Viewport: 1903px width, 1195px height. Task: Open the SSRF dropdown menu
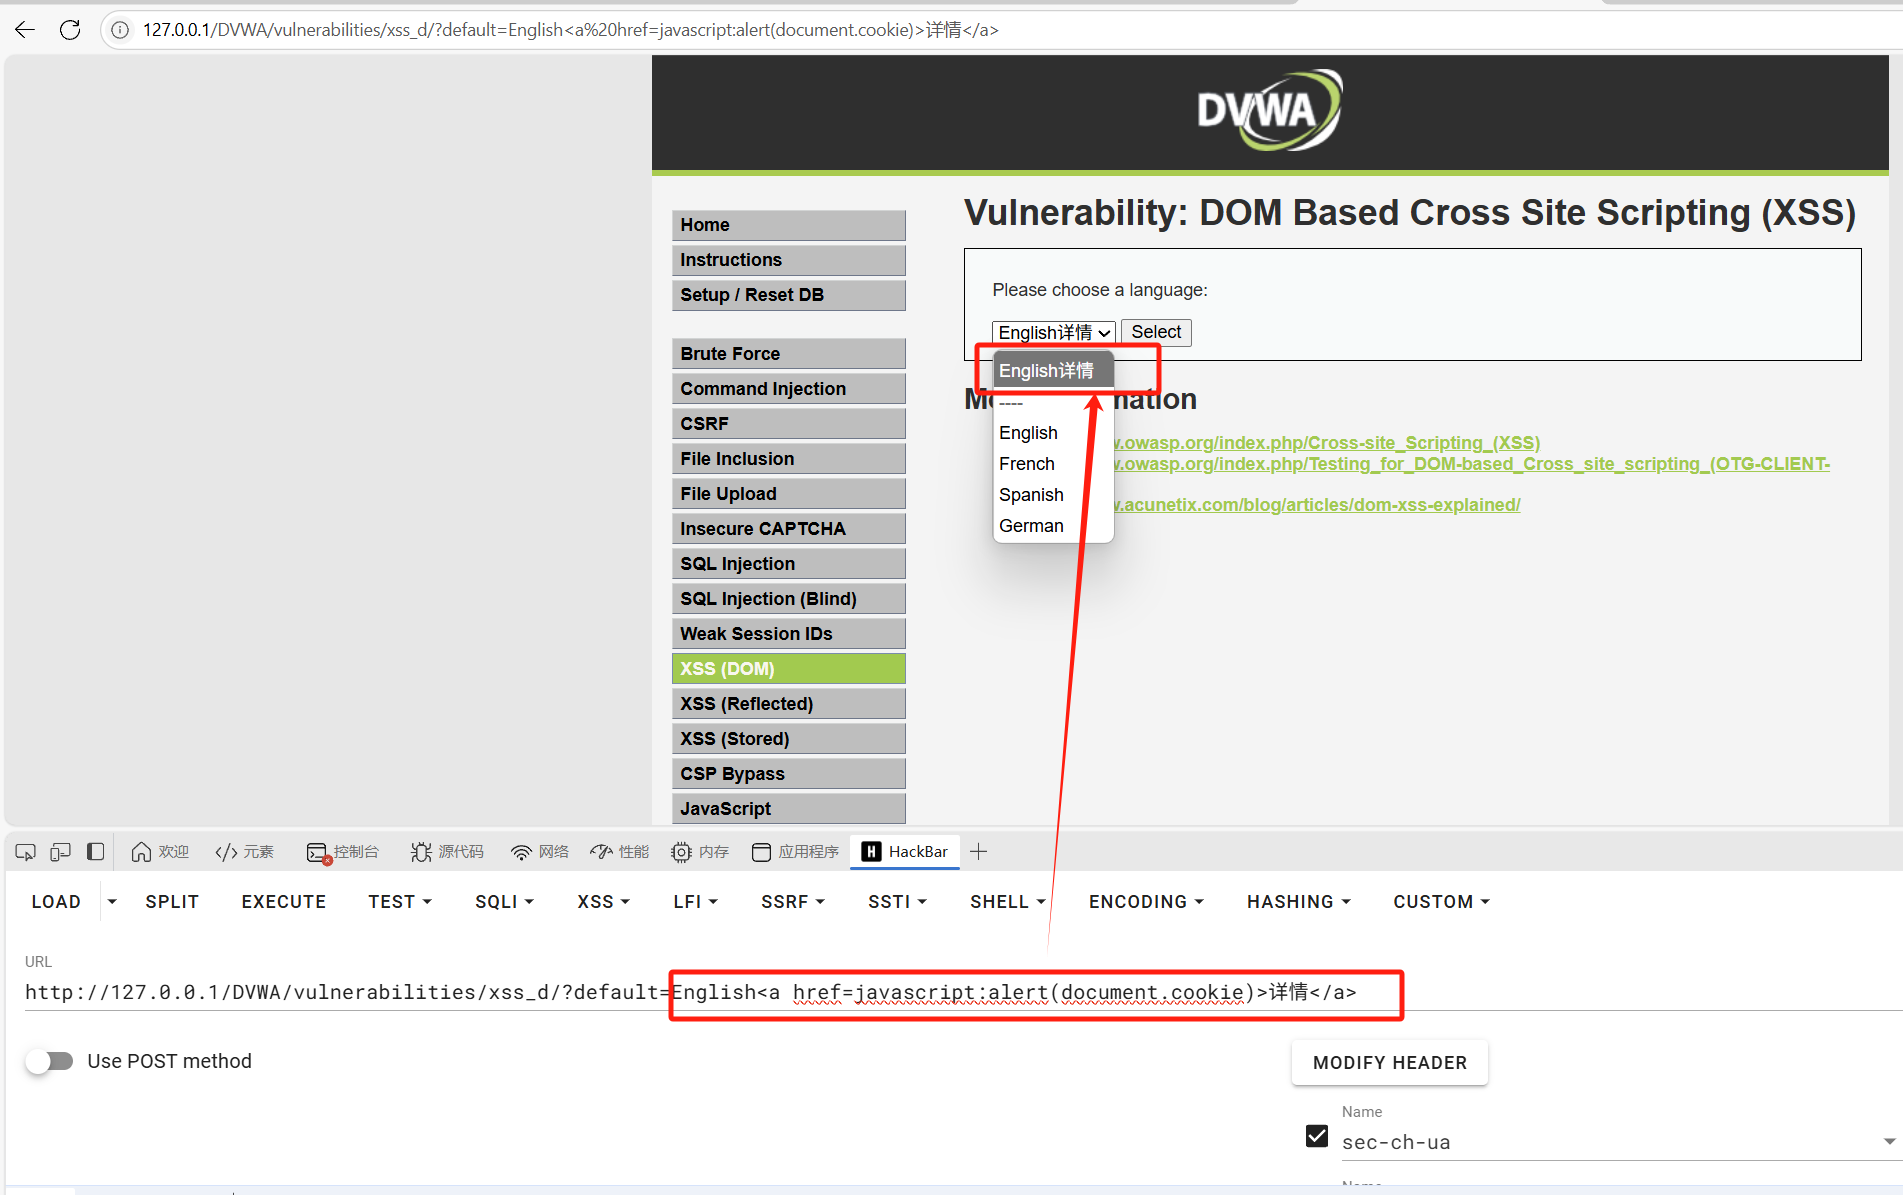[793, 902]
